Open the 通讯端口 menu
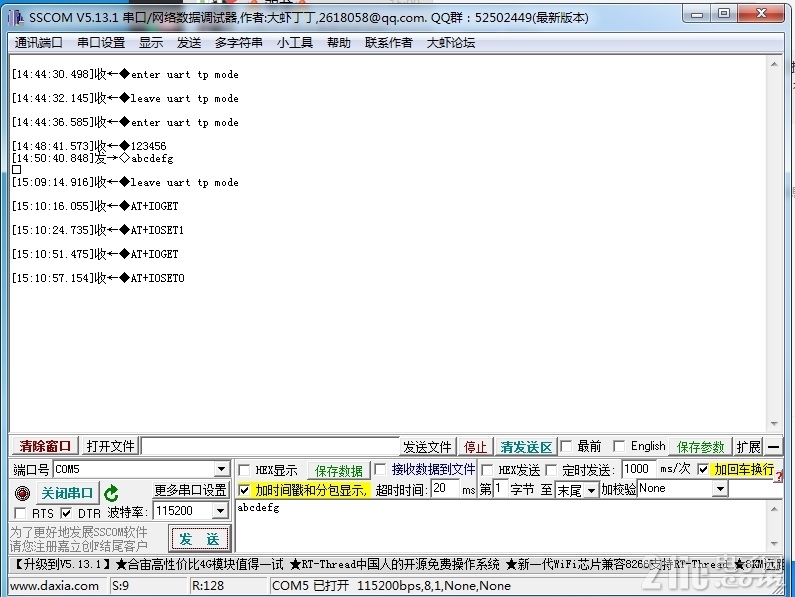 (39, 43)
